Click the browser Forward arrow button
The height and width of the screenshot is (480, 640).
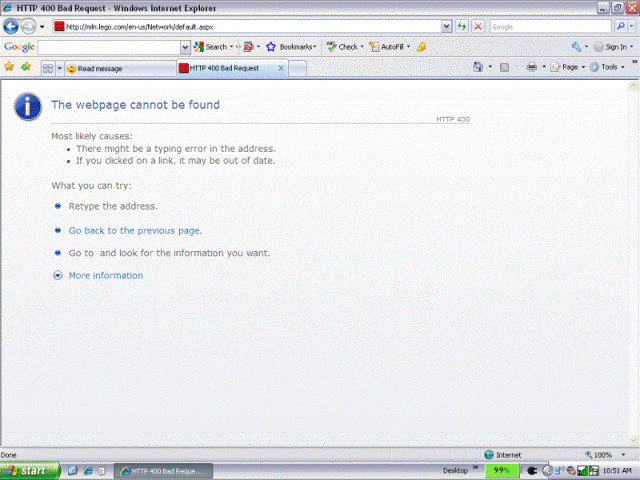click(x=28, y=27)
